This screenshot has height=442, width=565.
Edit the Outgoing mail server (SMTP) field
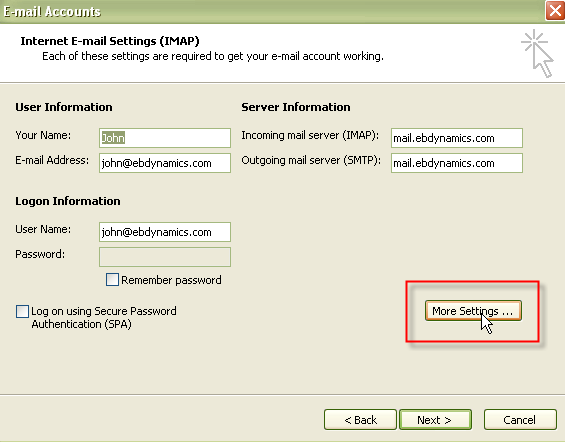(x=457, y=163)
